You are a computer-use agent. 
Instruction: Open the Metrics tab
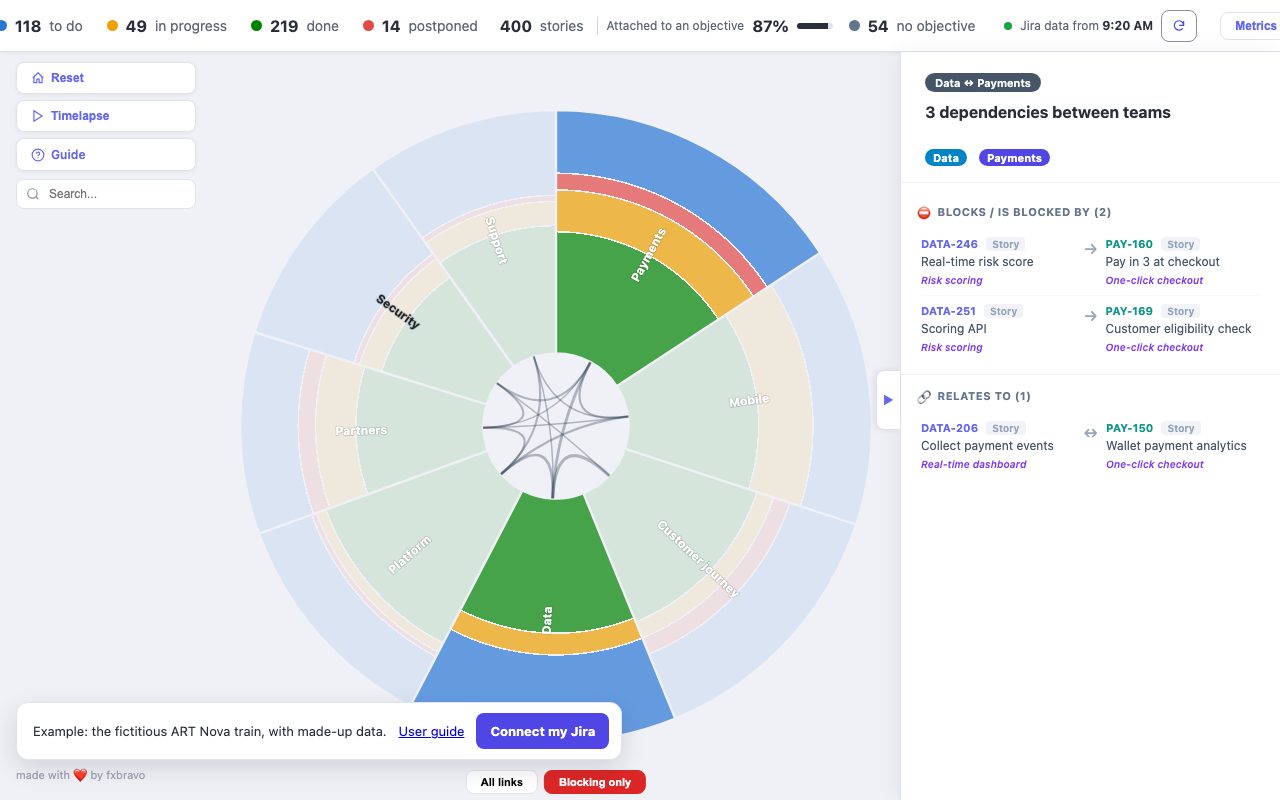(1254, 26)
